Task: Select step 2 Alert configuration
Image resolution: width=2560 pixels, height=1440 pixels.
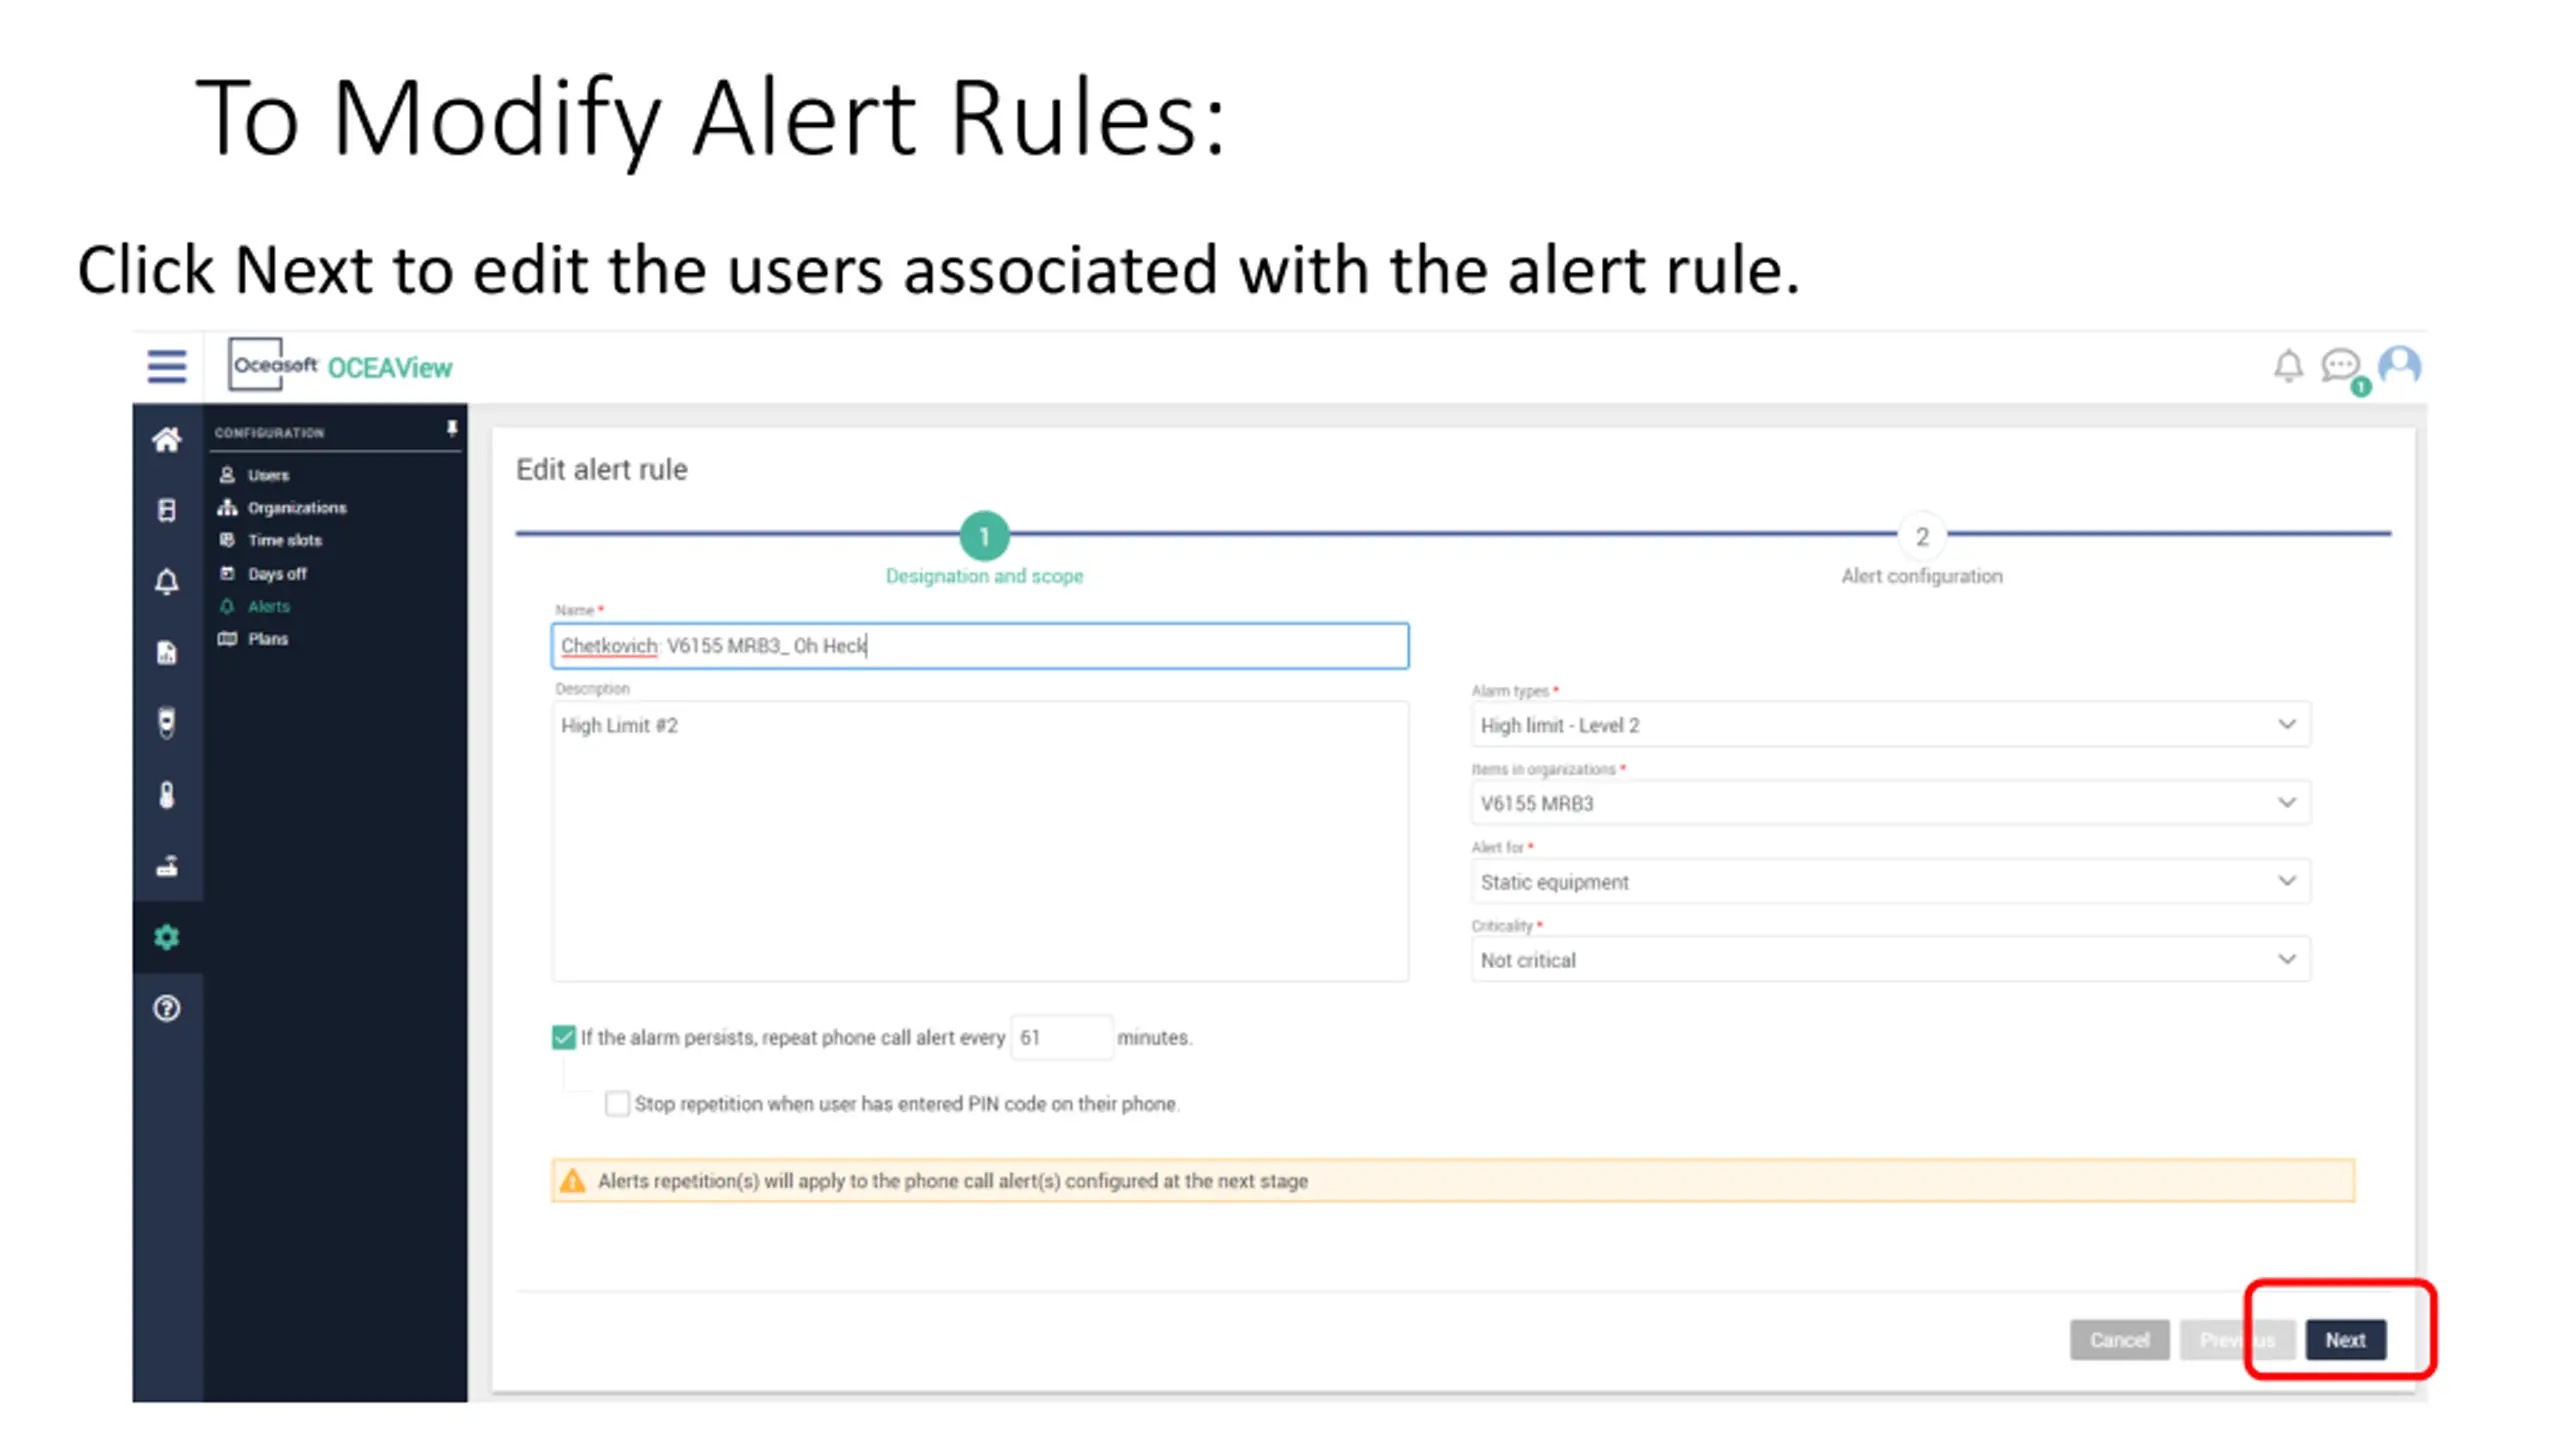Action: 1921,548
